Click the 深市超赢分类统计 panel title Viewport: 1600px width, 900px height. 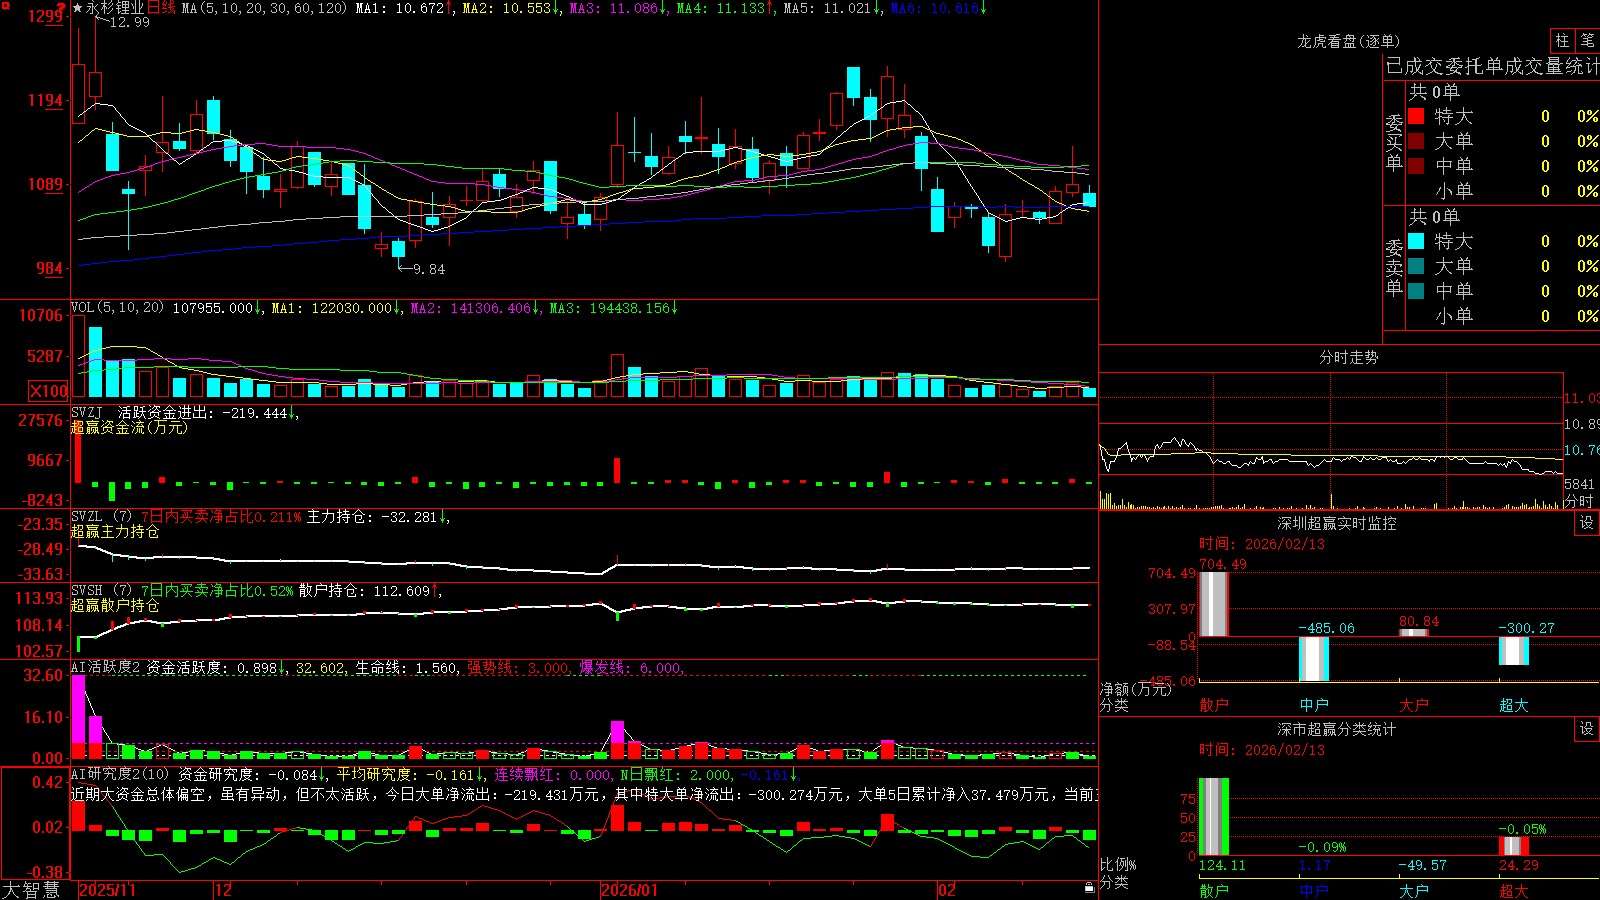[1336, 729]
